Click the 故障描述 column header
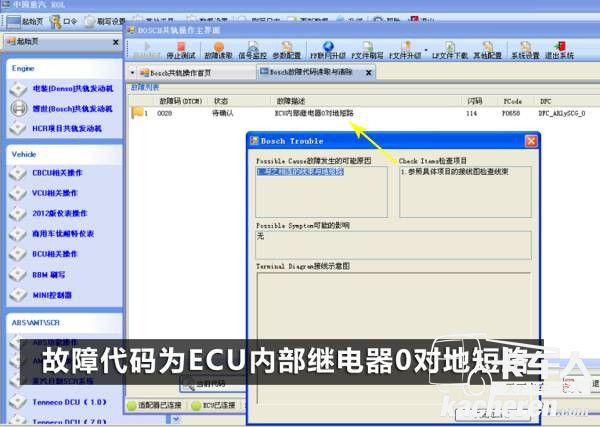 tap(290, 100)
